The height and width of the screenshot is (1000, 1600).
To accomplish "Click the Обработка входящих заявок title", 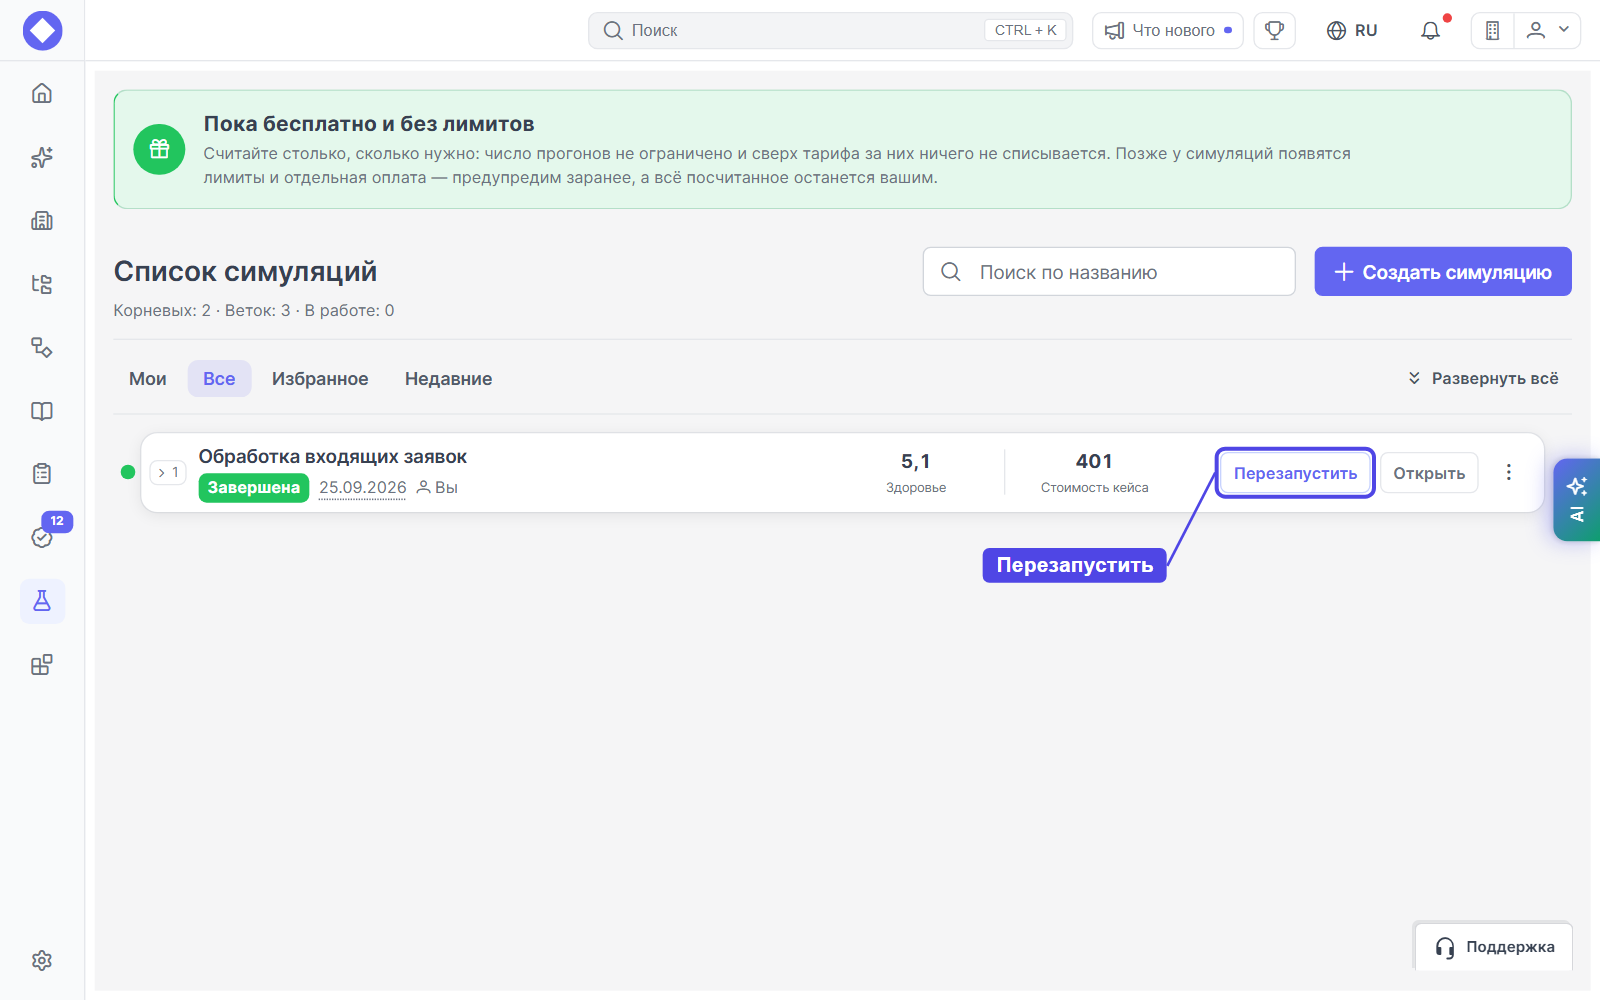I will (333, 457).
